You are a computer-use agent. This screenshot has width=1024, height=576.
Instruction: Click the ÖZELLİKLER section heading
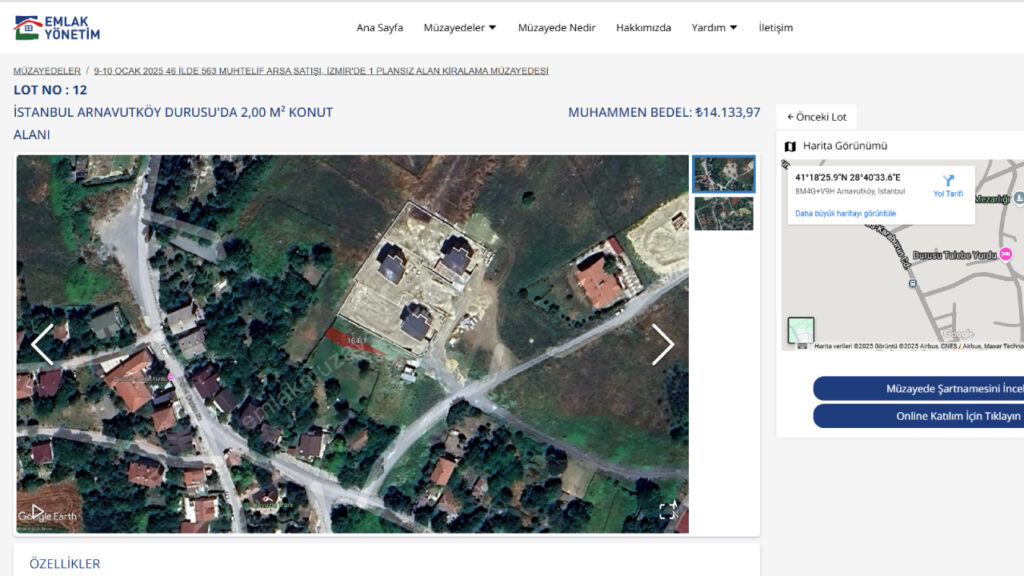tap(65, 564)
